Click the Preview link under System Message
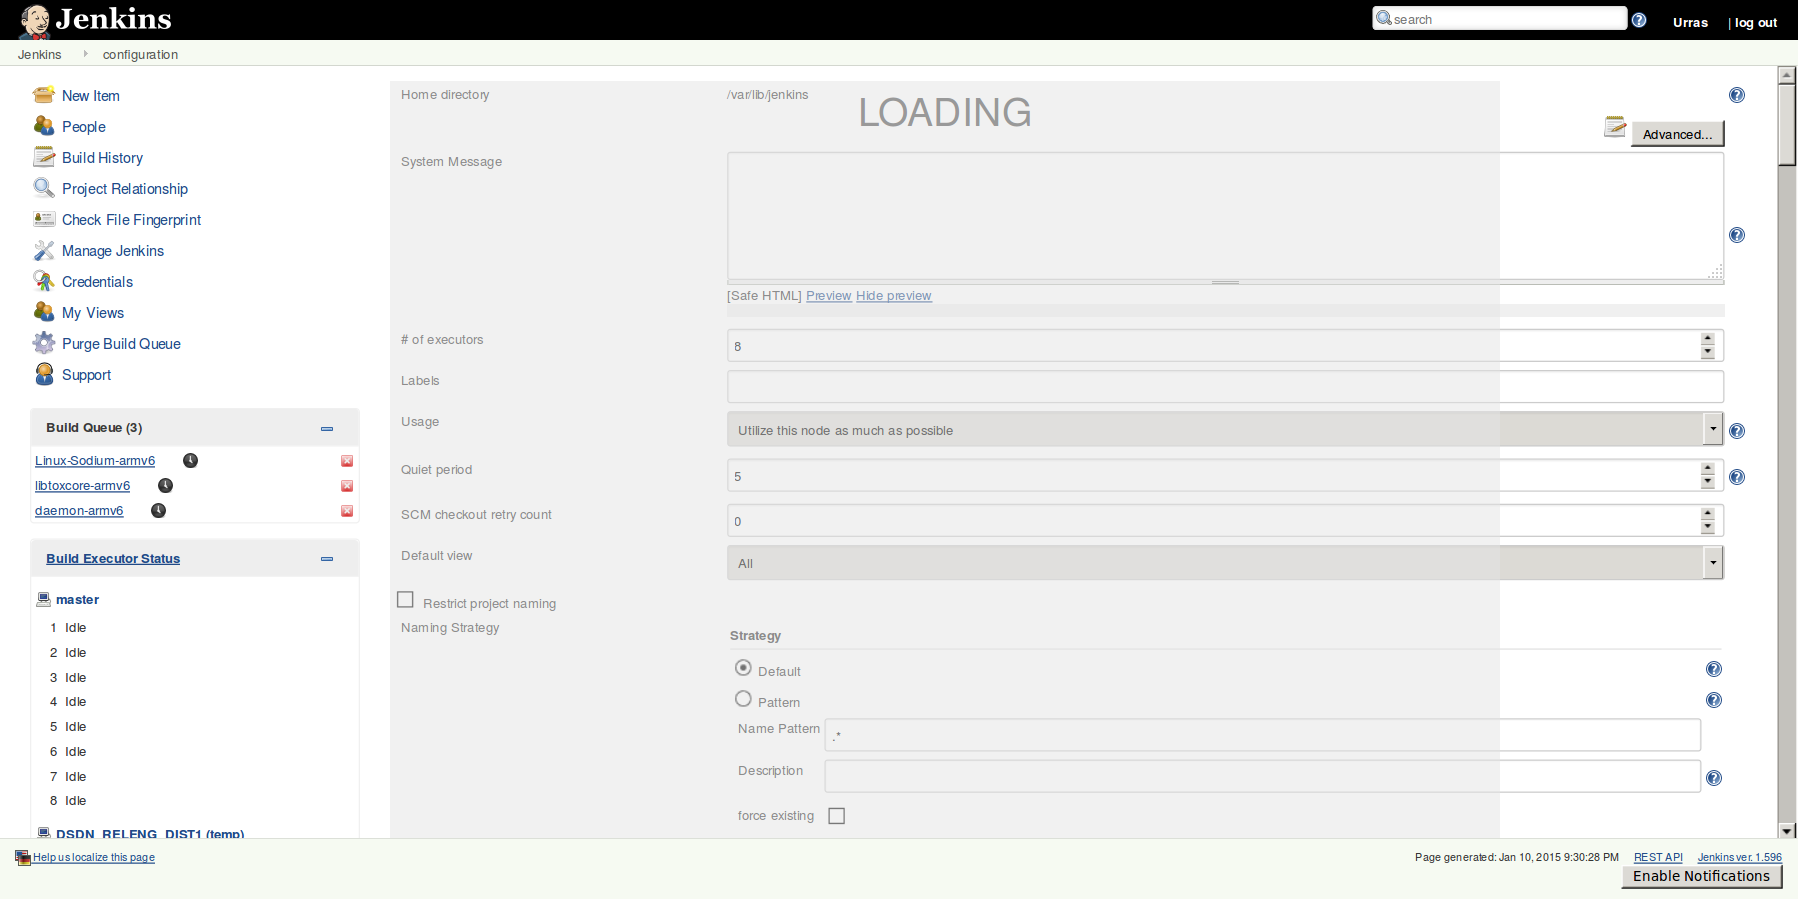The image size is (1798, 899). point(829,296)
